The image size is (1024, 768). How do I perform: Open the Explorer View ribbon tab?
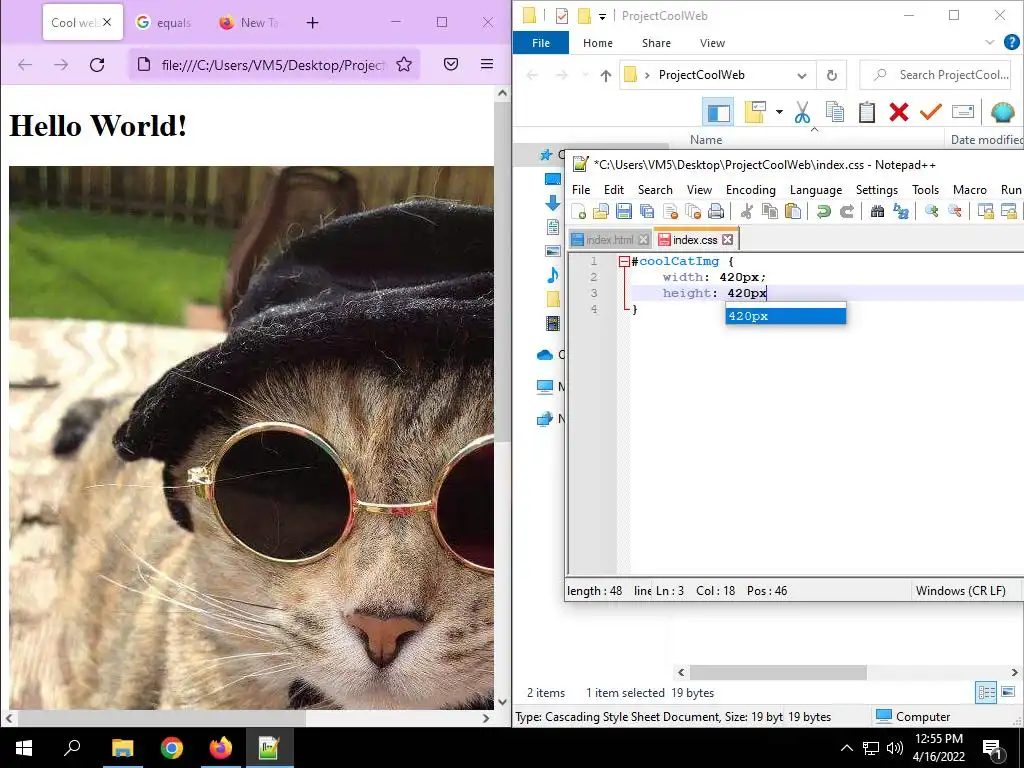click(x=712, y=43)
